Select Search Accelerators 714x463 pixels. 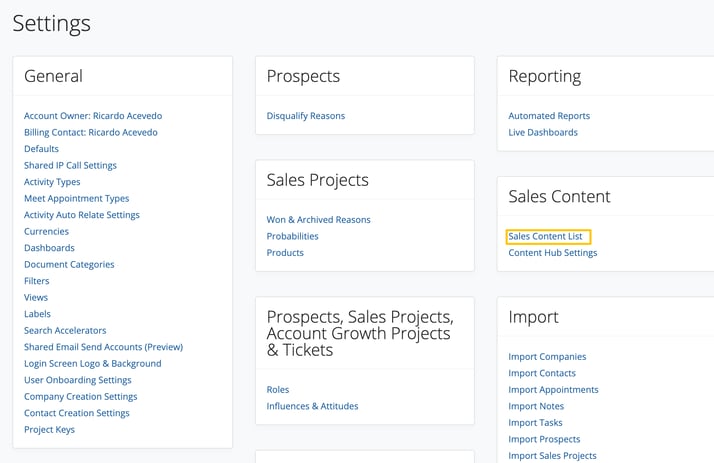pyautogui.click(x=65, y=331)
